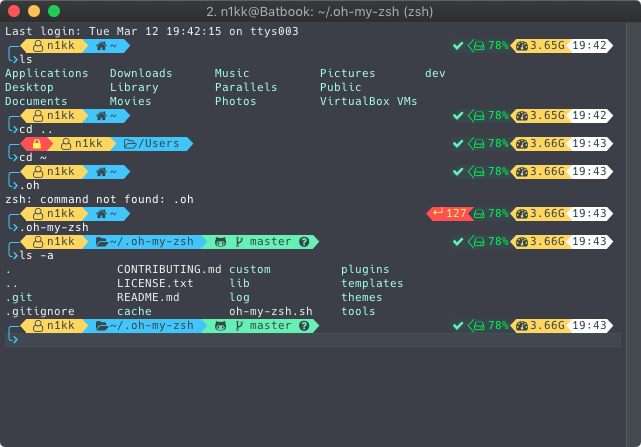Screen dimensions: 641x447
Task: Select the 'tools' entry in the listing
Action: [358, 312]
